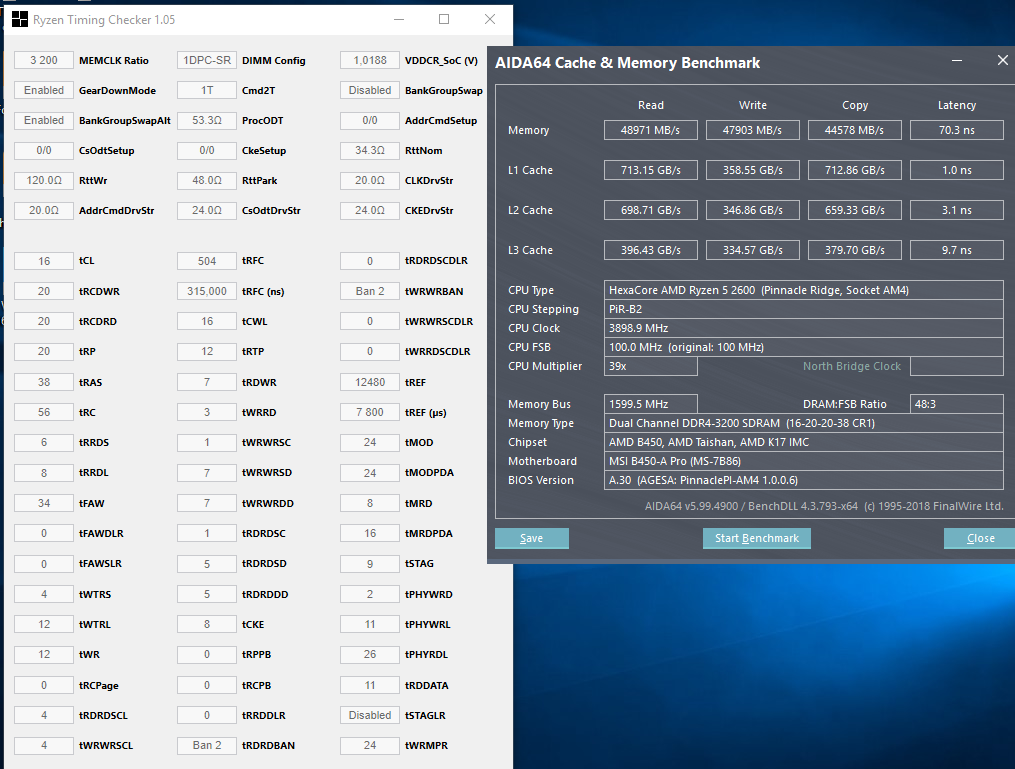This screenshot has width=1015, height=769.
Task: Click the Memory Latency 70.3 ns field
Action: [x=957, y=130]
